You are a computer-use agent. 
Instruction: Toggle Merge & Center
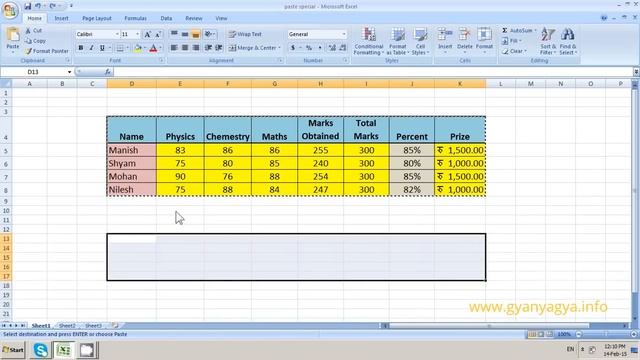pos(252,48)
